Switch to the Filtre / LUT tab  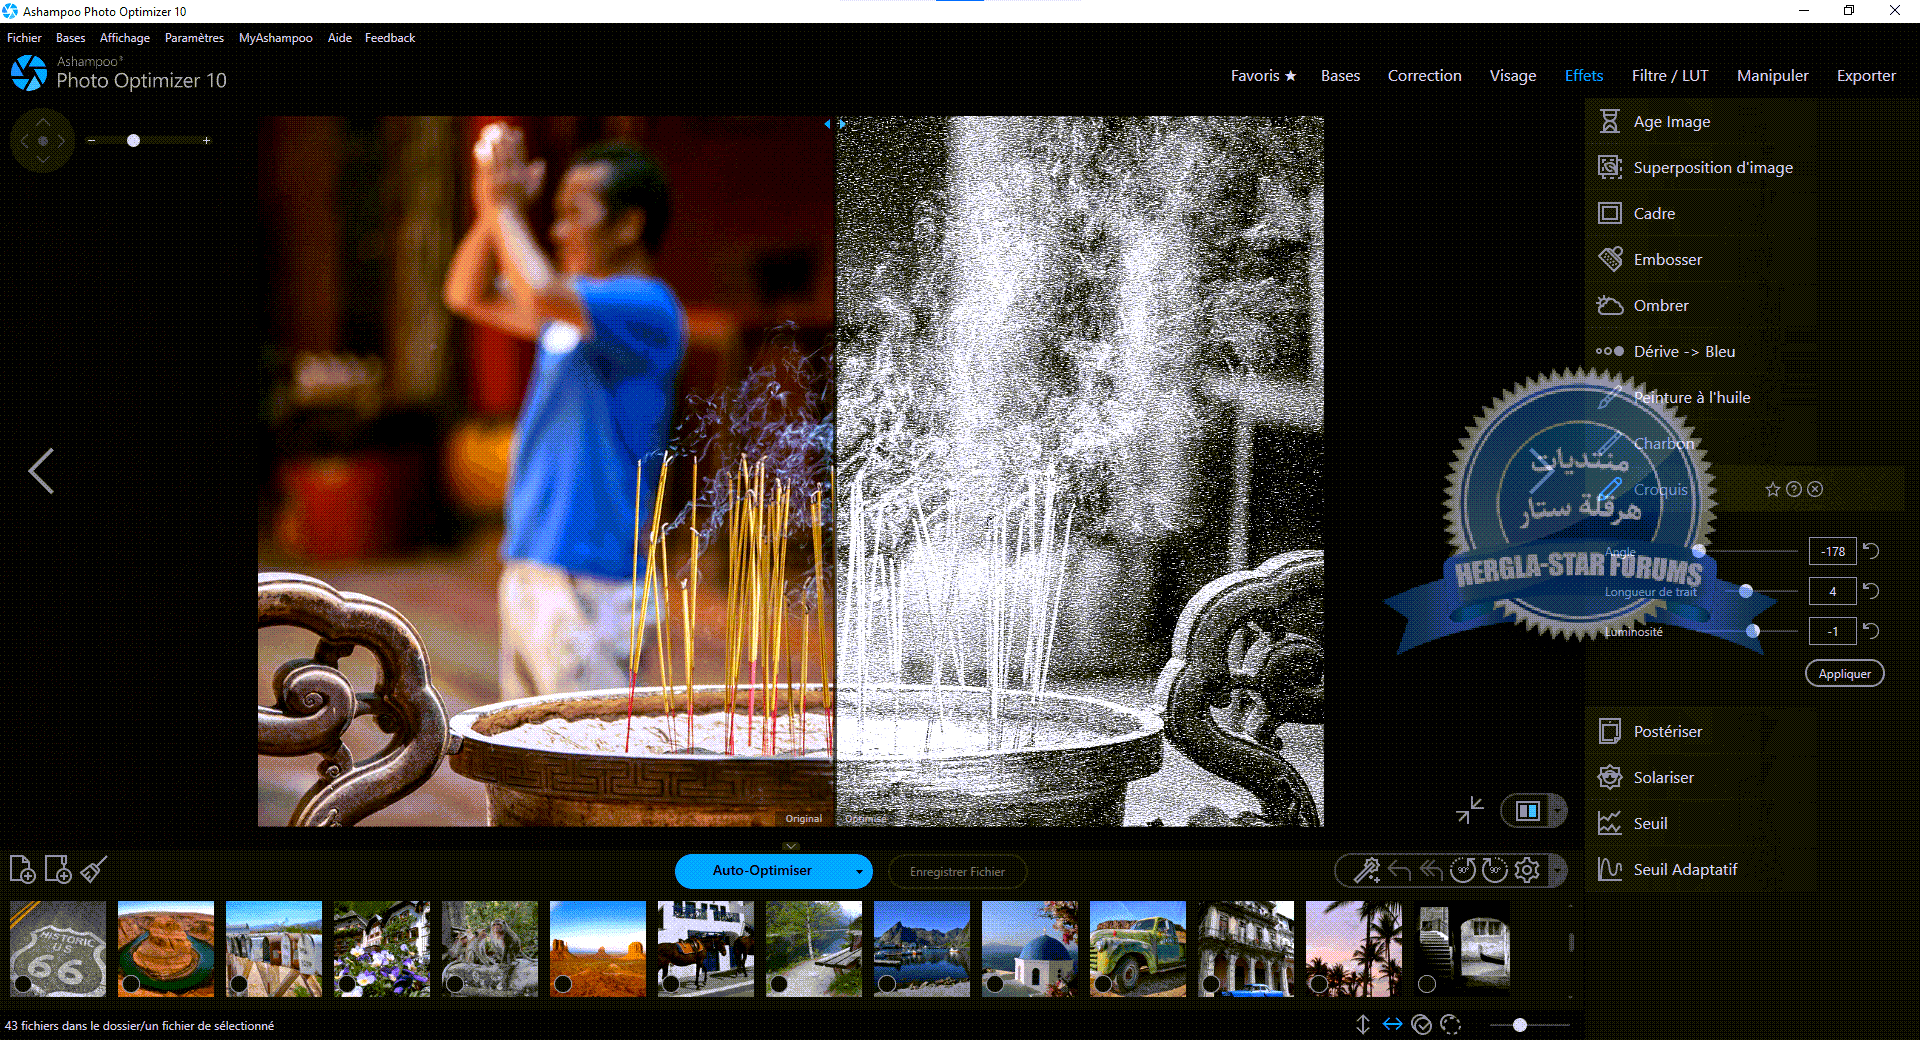(1670, 76)
